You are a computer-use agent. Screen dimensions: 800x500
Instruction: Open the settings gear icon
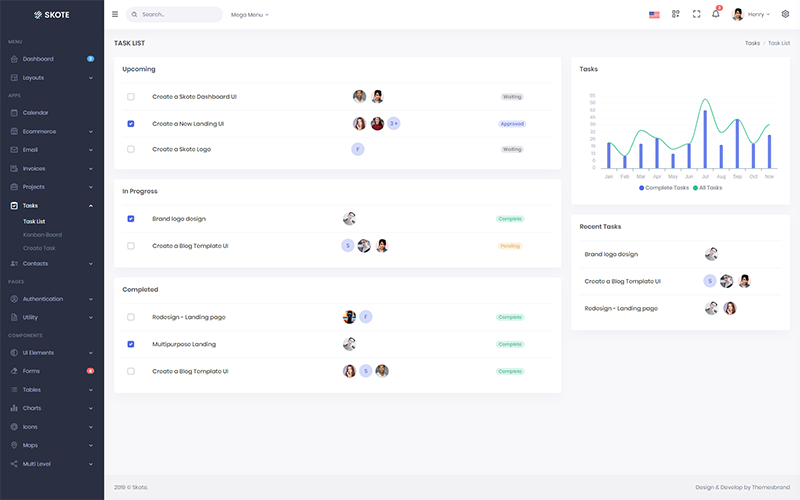[785, 15]
